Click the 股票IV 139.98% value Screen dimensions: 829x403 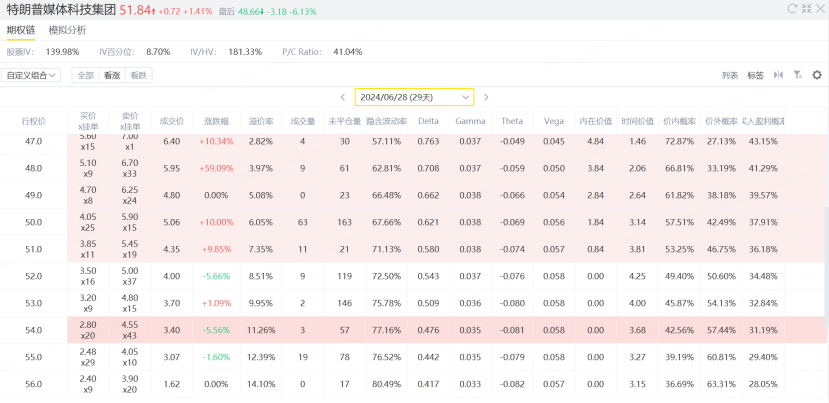point(63,52)
